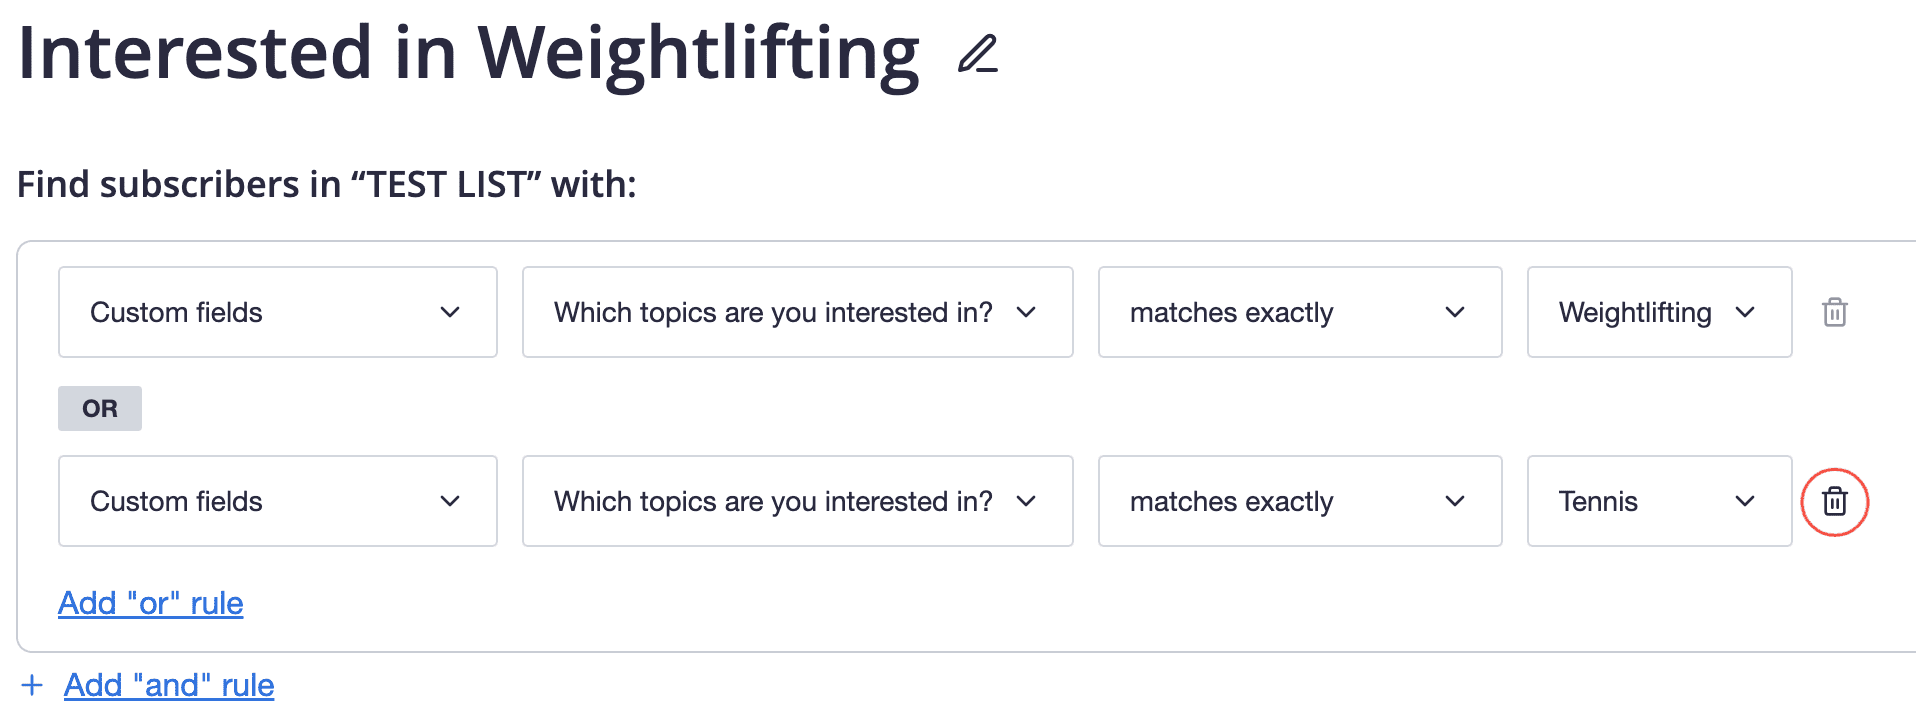
Task: Expand the Weightlifting value dropdown
Action: coord(1658,312)
